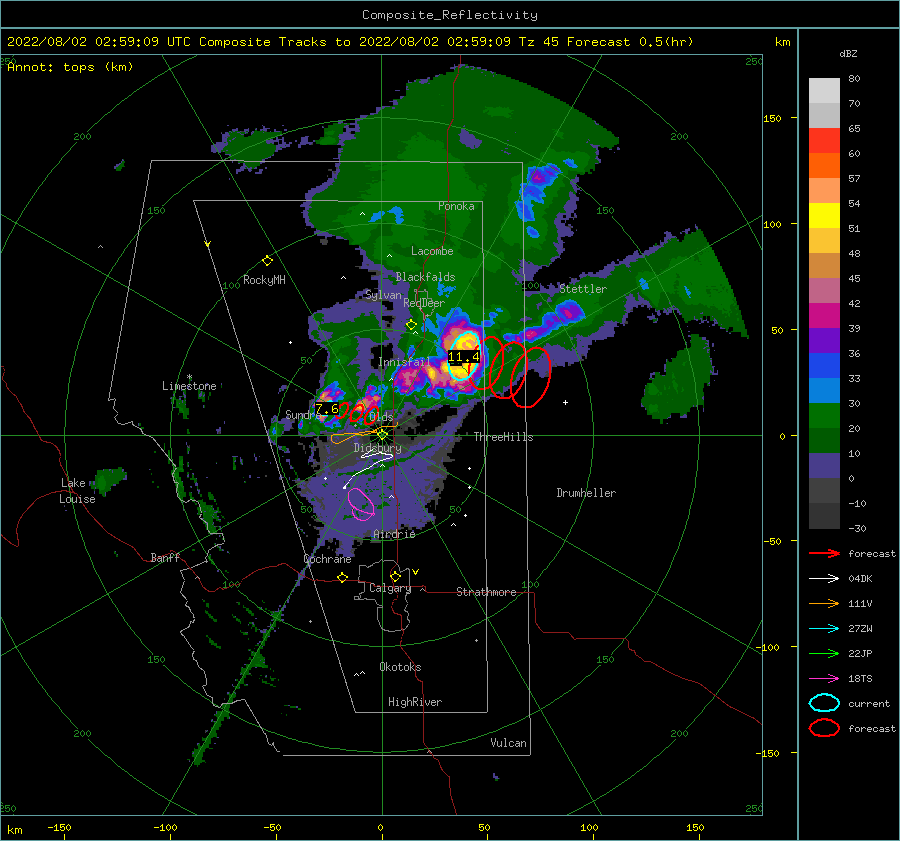Click the 7.6 storm top label
Screen dimensions: 900x841
click(x=327, y=409)
